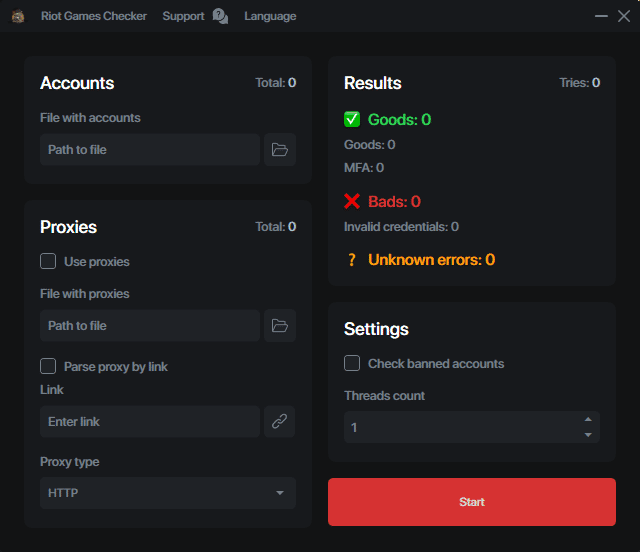Click the accounts Path to file field
This screenshot has width=640, height=552.
point(150,150)
